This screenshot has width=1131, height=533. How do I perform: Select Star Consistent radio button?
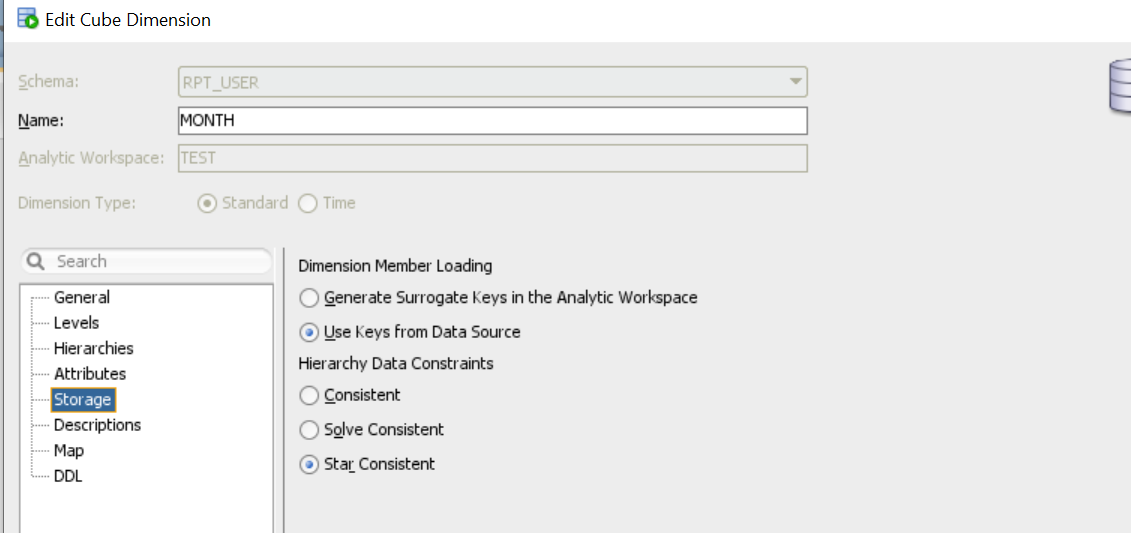(310, 464)
